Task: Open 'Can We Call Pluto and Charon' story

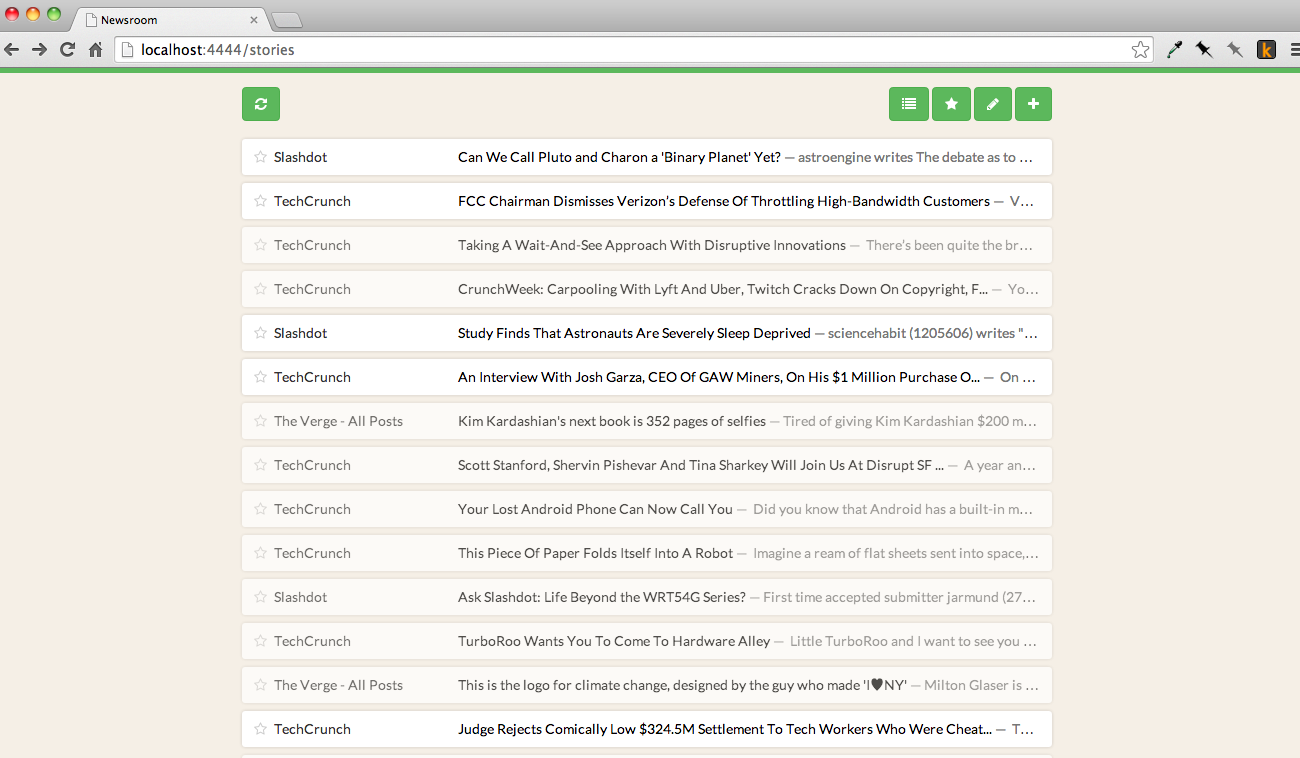Action: (619, 157)
